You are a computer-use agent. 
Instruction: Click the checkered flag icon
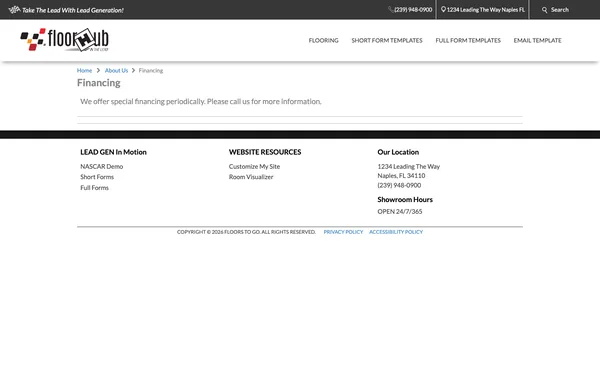tap(14, 10)
